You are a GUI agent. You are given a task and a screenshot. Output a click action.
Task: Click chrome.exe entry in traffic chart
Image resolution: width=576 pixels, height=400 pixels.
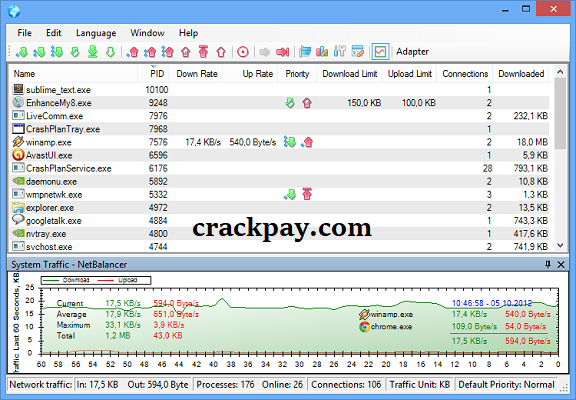386,327
